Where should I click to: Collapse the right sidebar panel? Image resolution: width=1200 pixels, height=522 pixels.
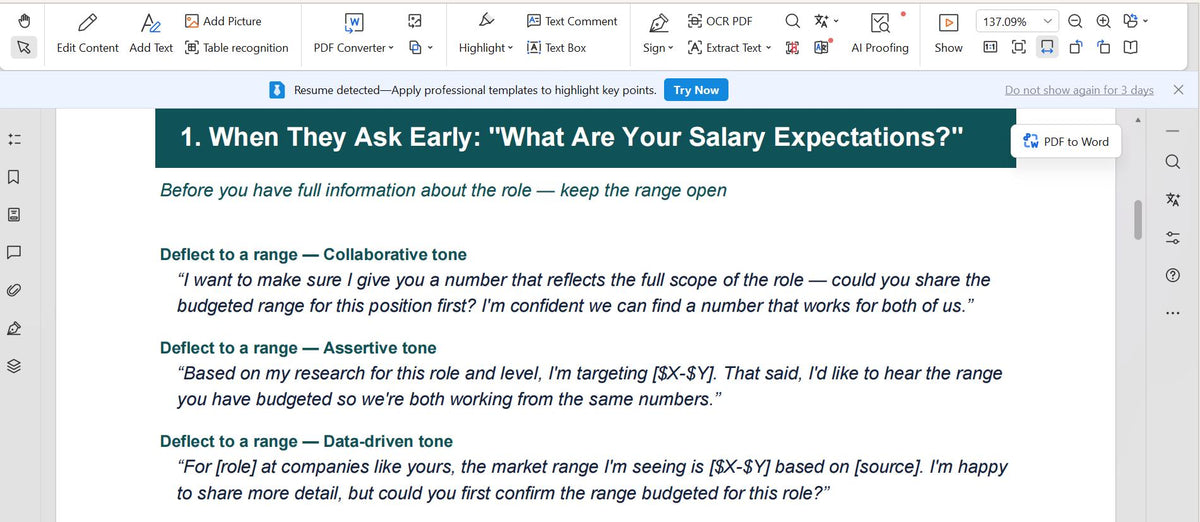1172,131
